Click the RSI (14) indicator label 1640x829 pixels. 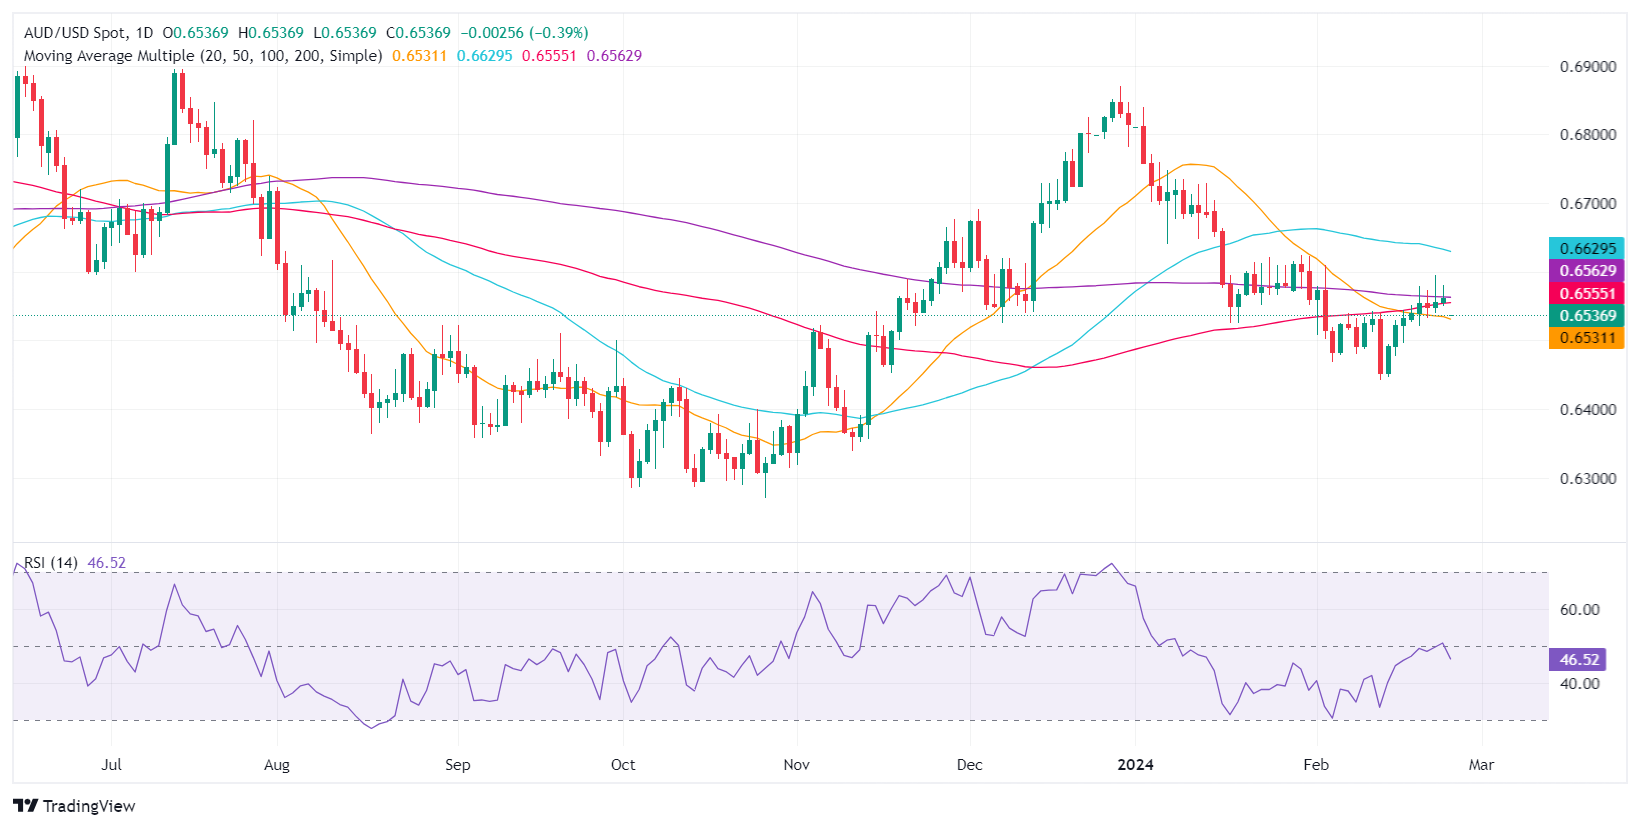point(51,563)
